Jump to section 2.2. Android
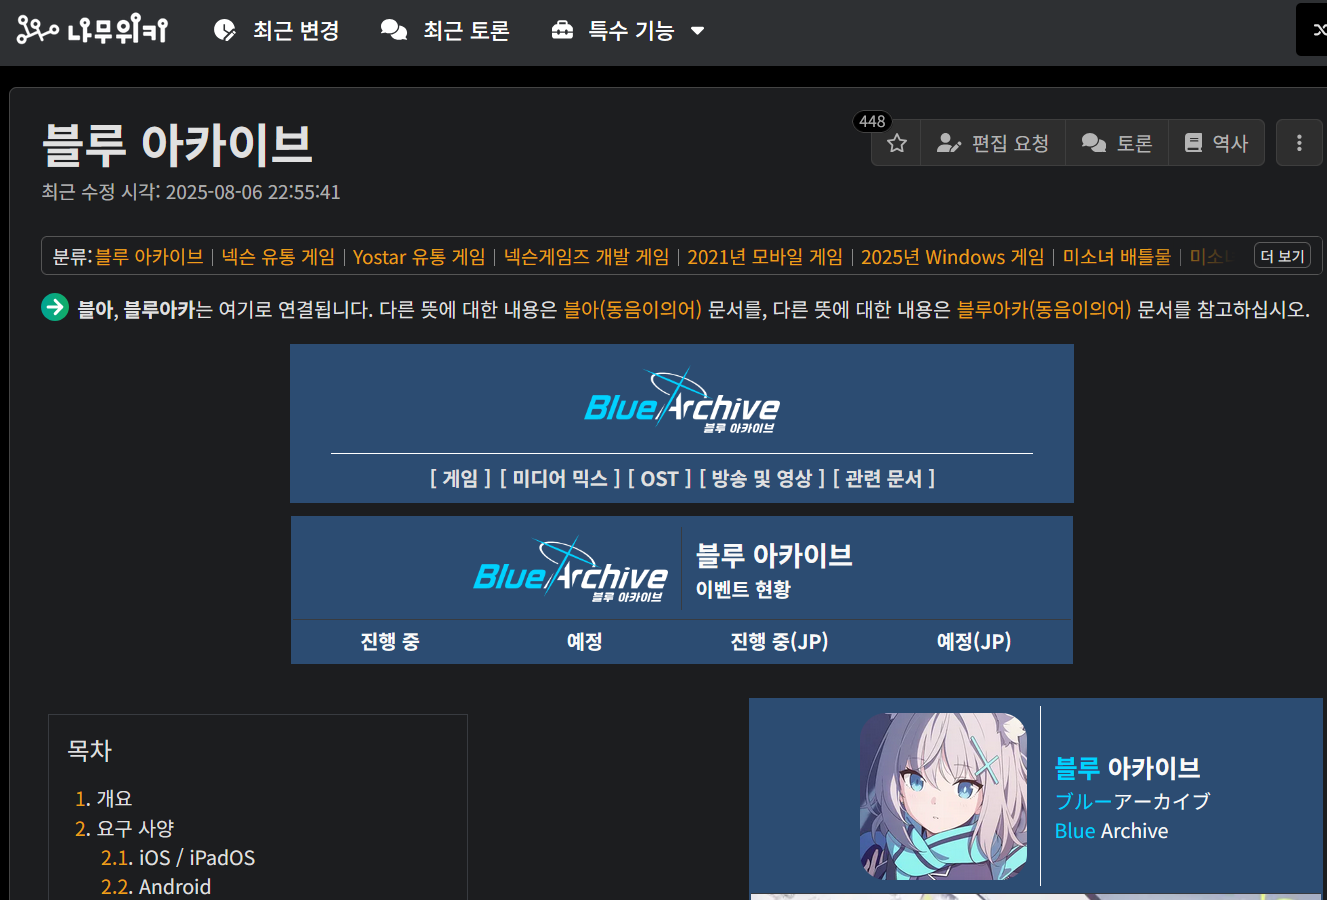The image size is (1327, 900). pyautogui.click(x=156, y=887)
